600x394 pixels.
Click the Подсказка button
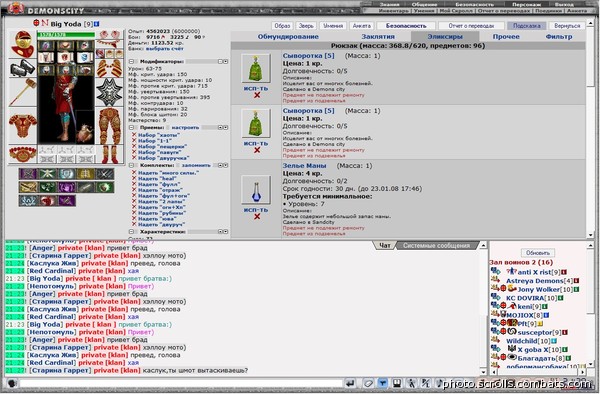pos(527,26)
